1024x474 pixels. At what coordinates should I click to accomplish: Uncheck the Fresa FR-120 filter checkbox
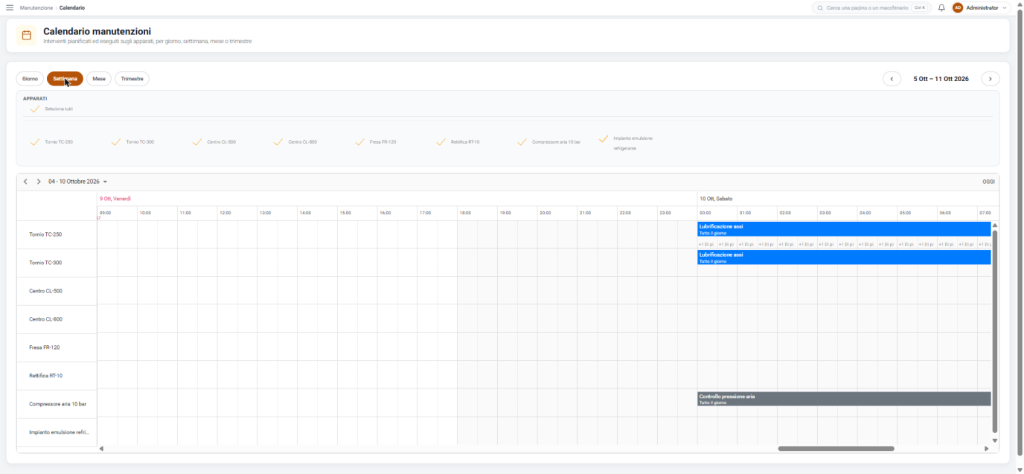pyautogui.click(x=359, y=141)
